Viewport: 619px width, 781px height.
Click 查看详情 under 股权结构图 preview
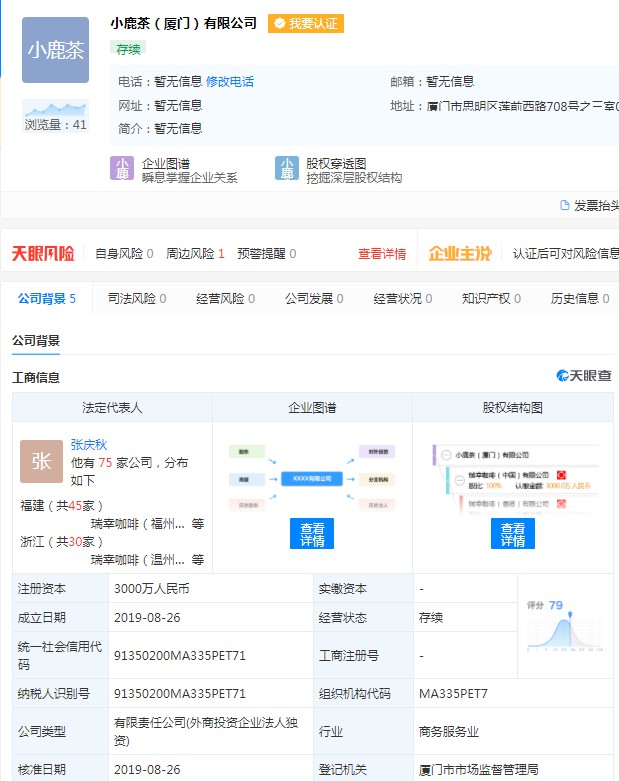pos(513,533)
